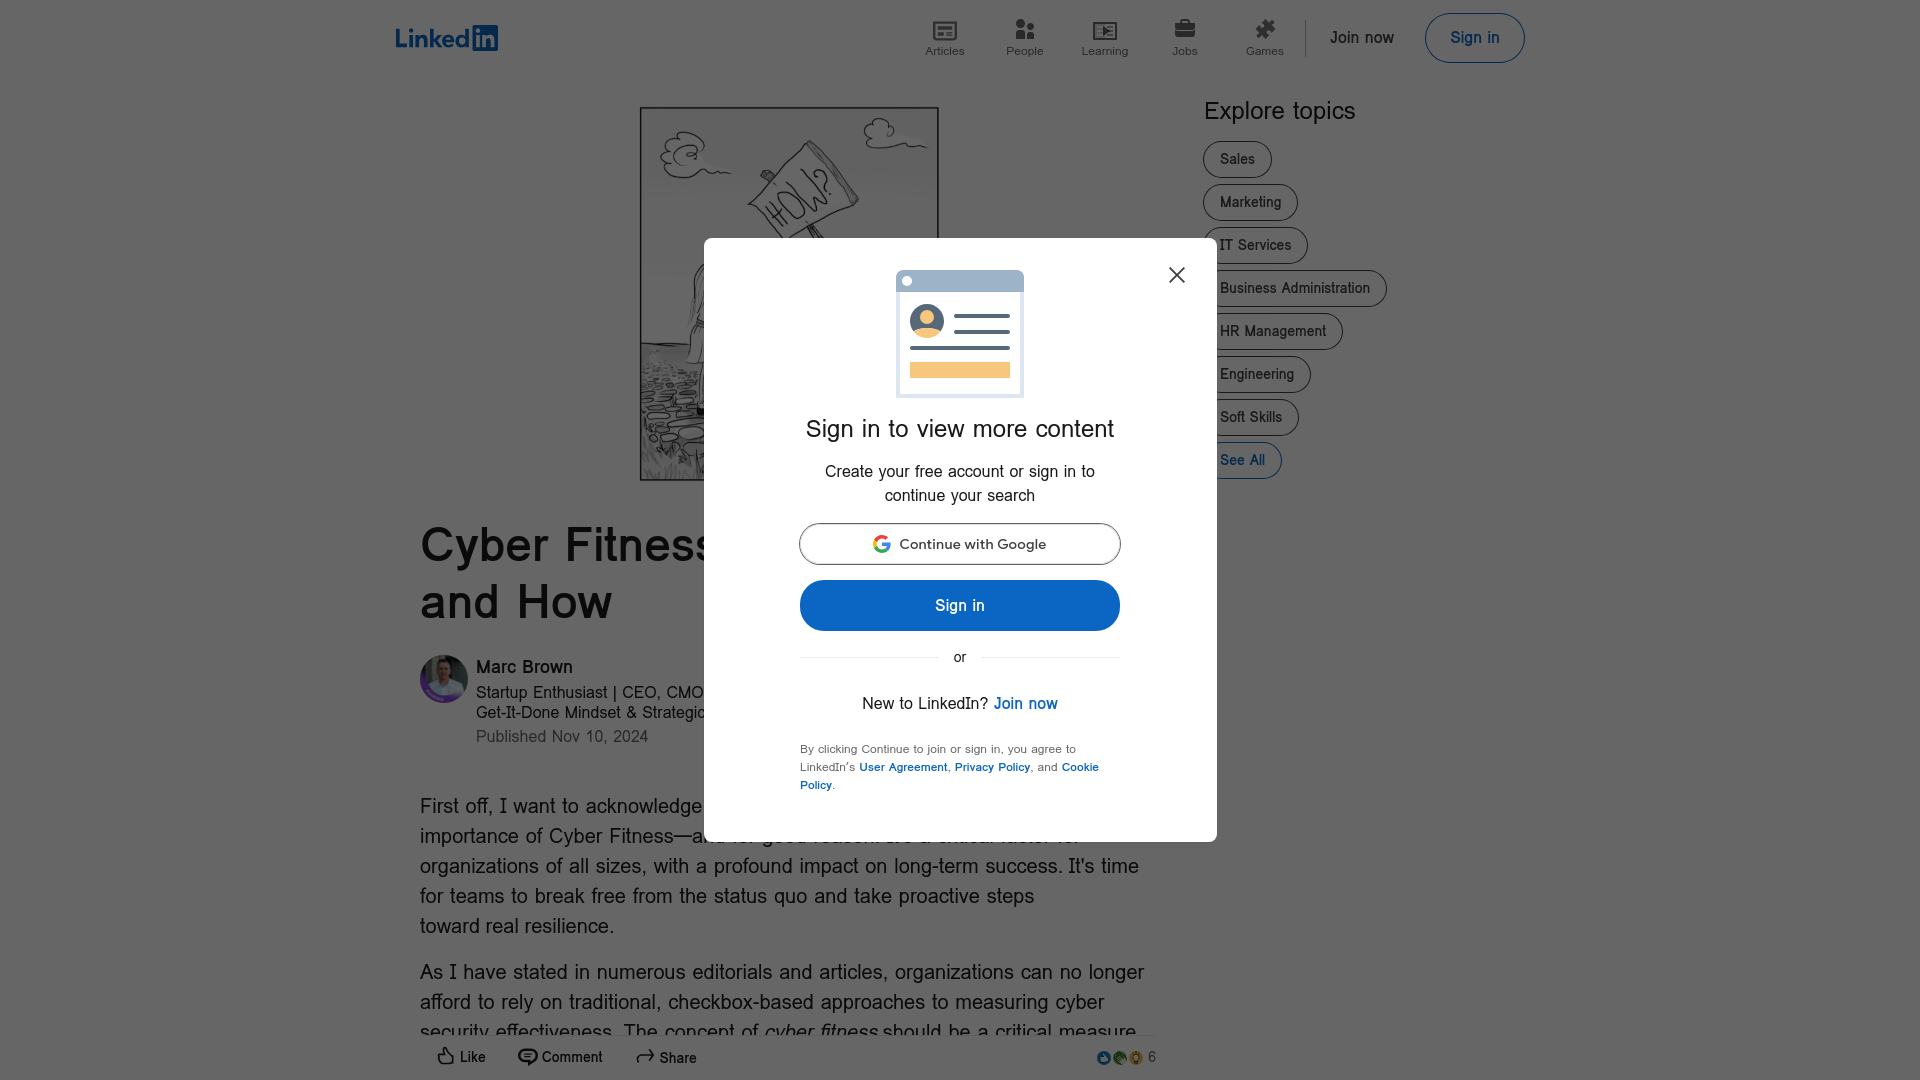Close the sign-in modal dialog
Viewport: 1920px width, 1080px height.
click(1176, 274)
